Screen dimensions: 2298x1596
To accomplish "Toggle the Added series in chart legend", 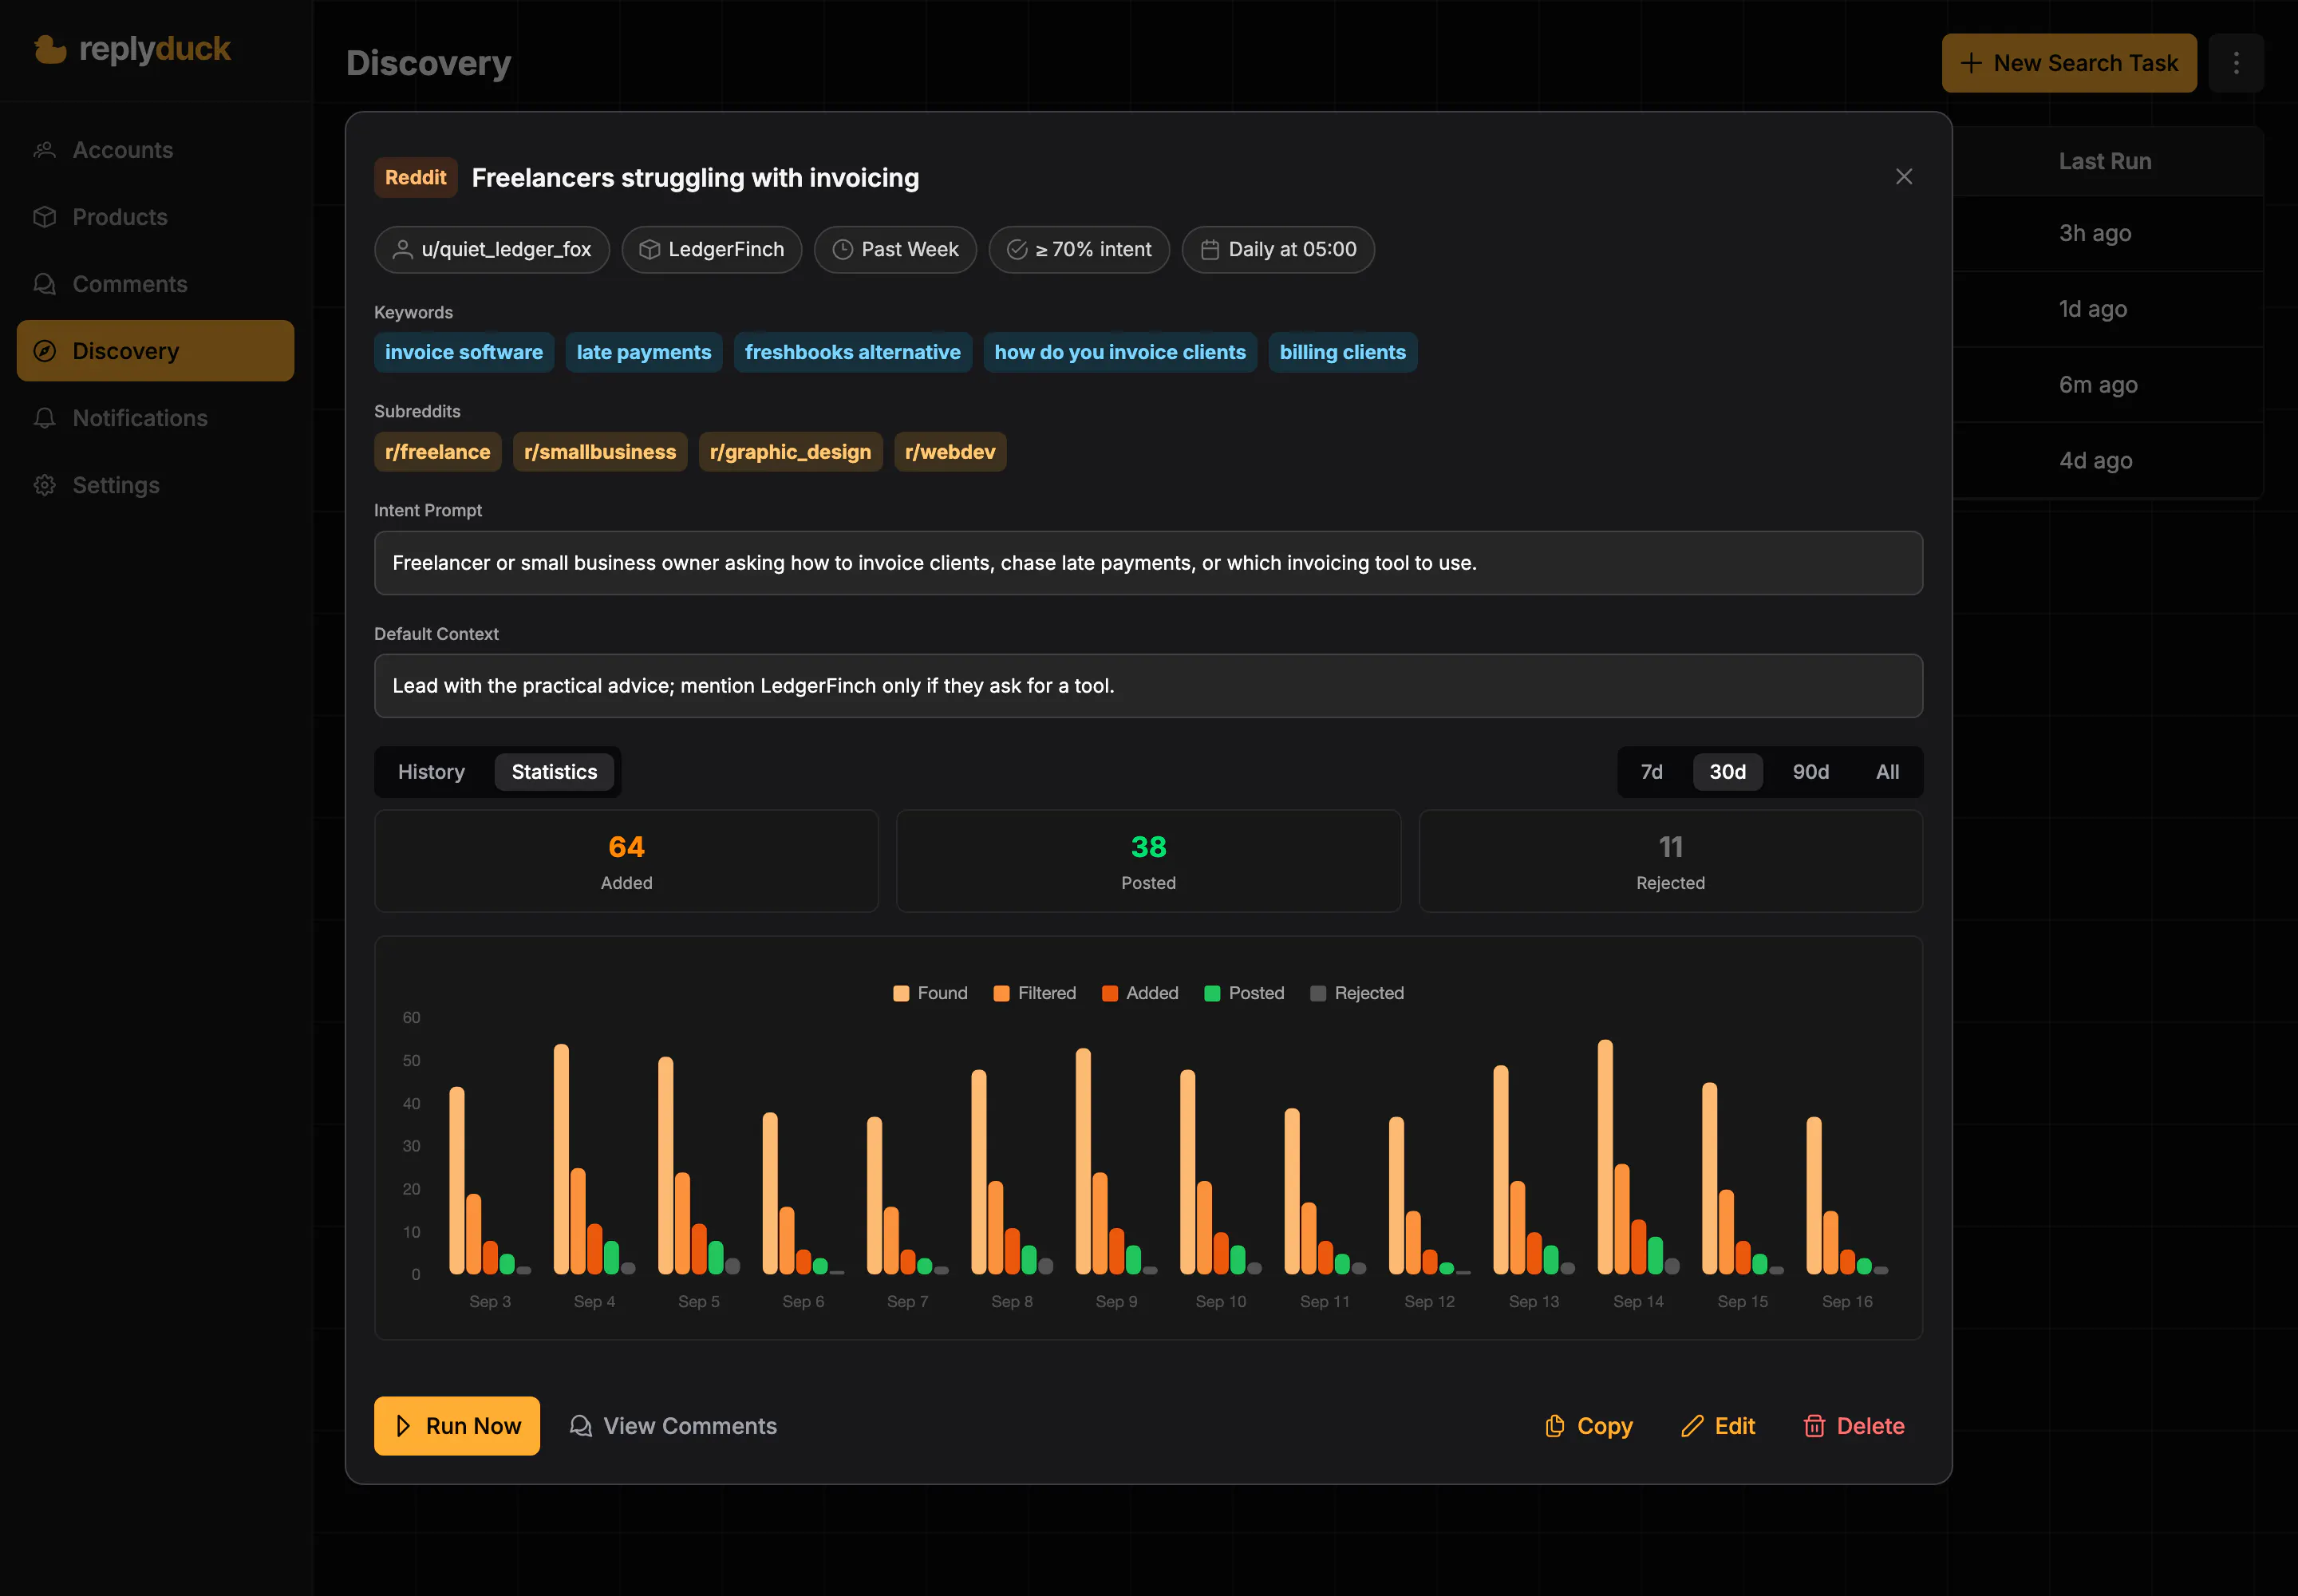I will [1140, 993].
